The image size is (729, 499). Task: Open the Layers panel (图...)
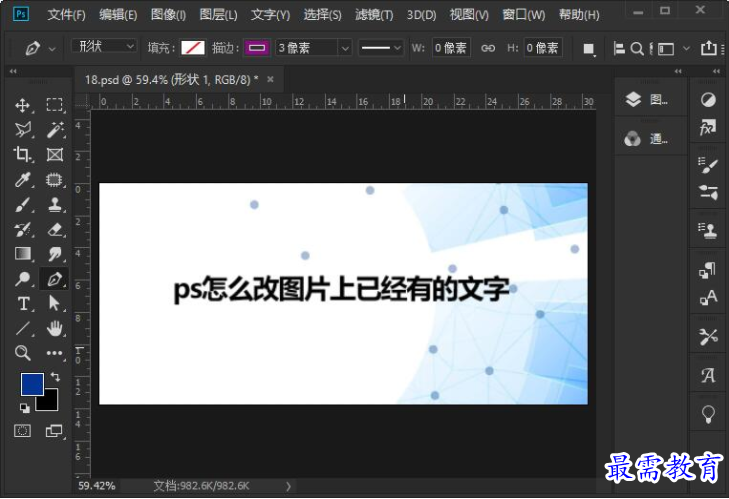646,99
